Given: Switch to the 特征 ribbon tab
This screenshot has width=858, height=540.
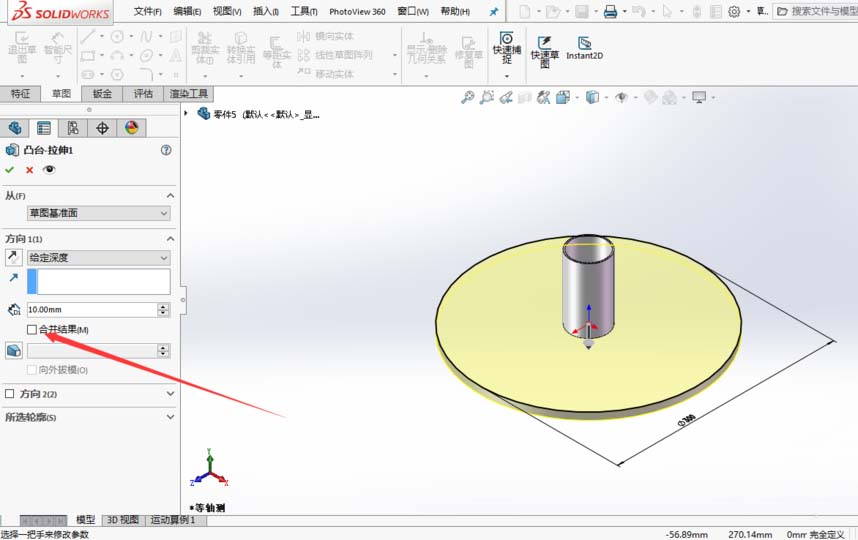Looking at the screenshot, I should [x=20, y=94].
